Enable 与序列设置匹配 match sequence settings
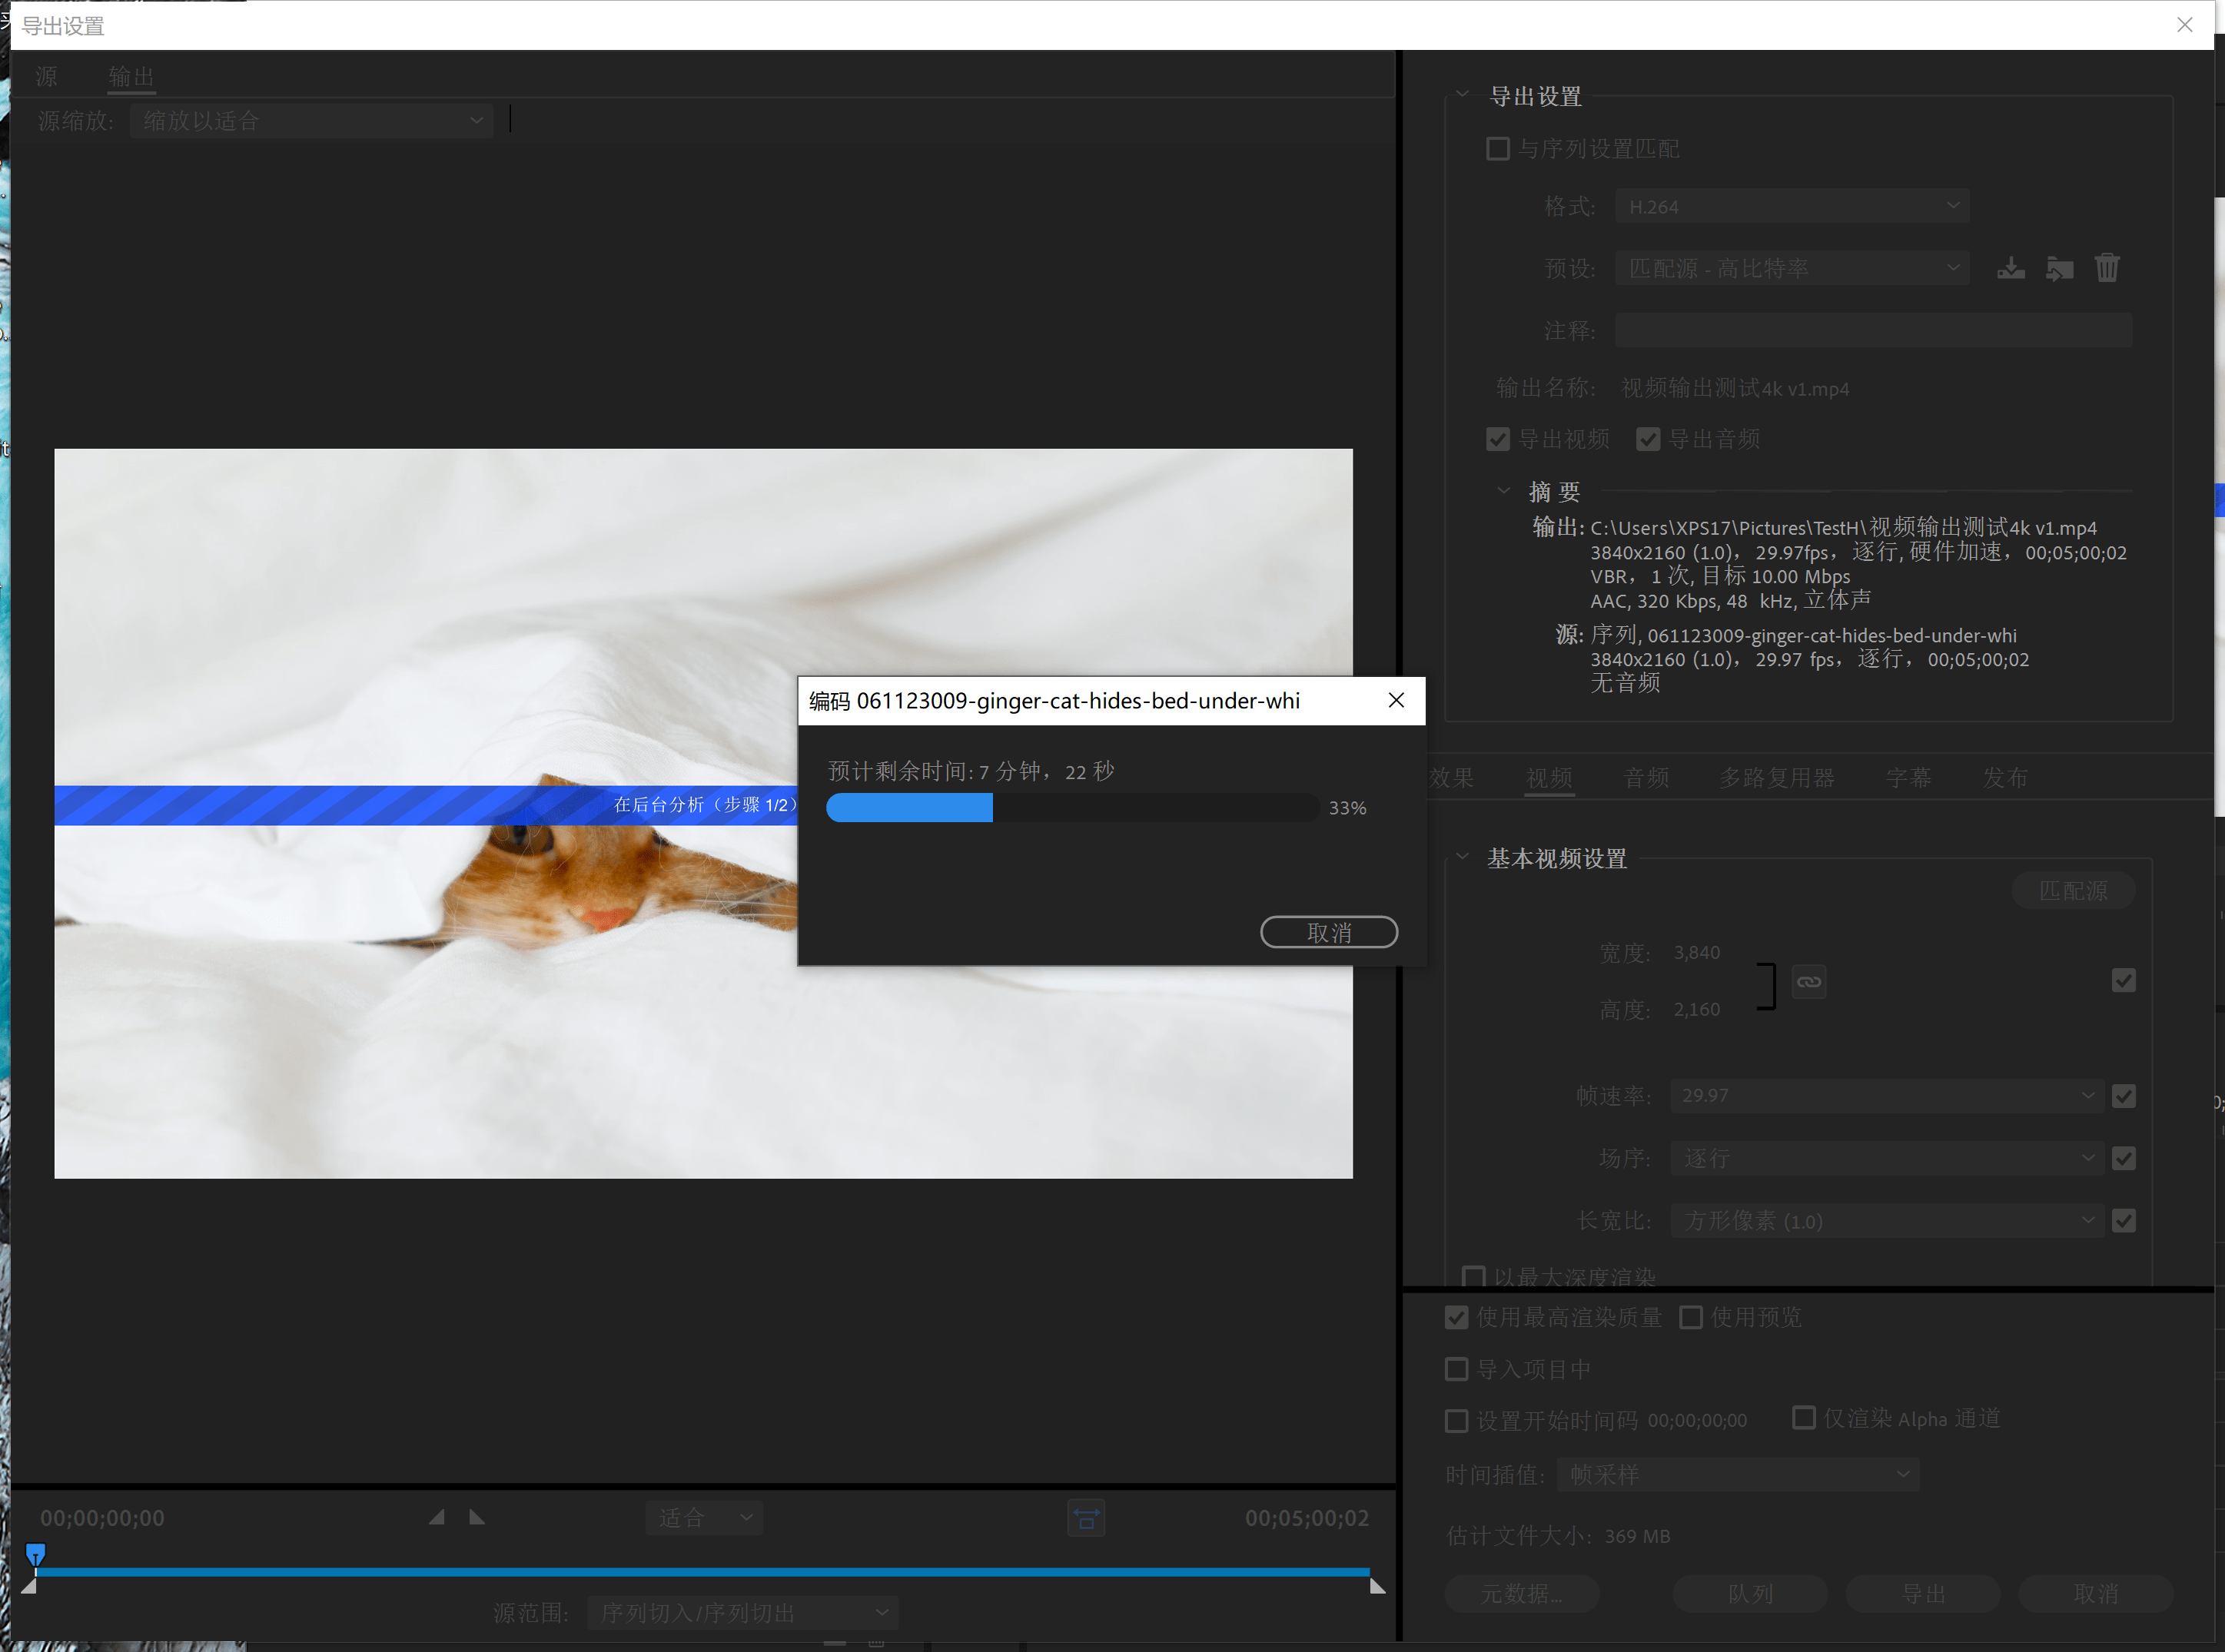This screenshot has height=1652, width=2225. pyautogui.click(x=1496, y=149)
